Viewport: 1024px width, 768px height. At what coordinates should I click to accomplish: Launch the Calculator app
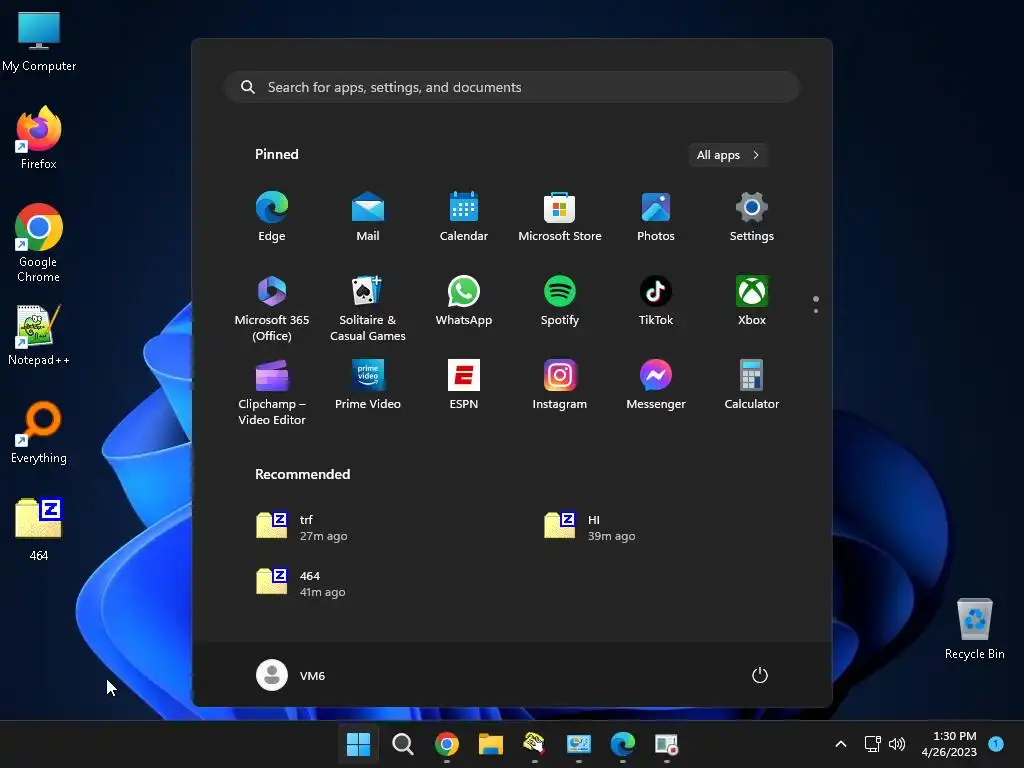pos(752,385)
